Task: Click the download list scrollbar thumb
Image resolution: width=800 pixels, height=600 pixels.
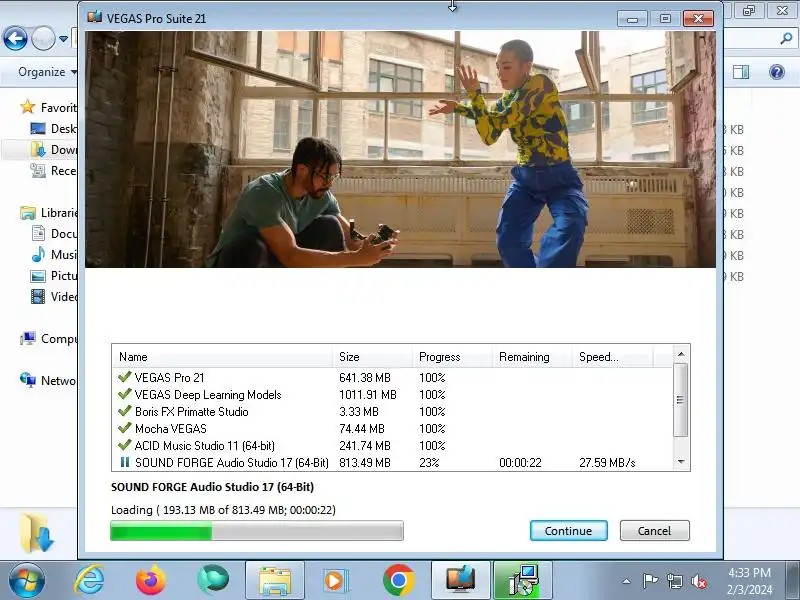Action: click(681, 400)
